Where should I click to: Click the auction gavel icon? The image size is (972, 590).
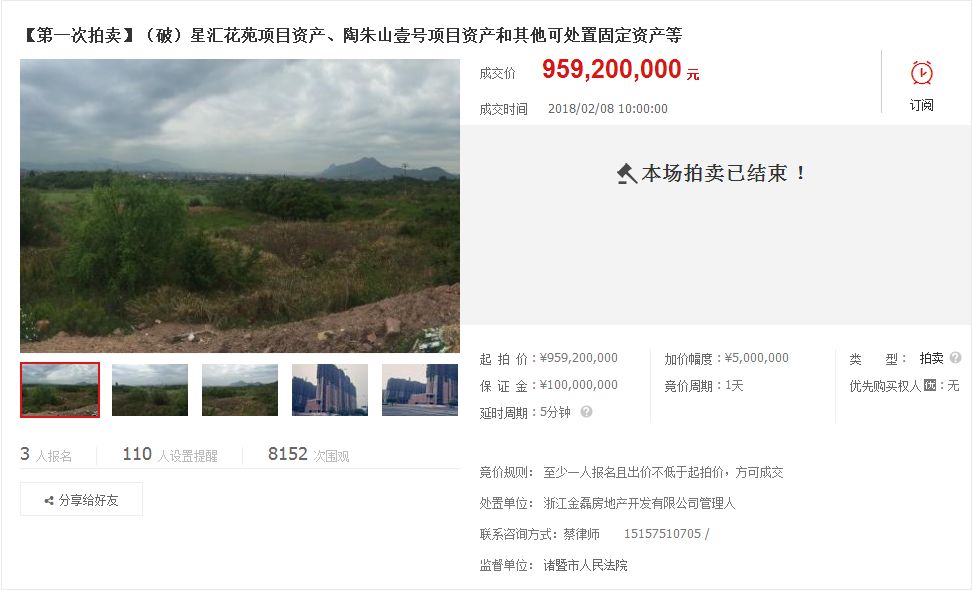tap(627, 174)
